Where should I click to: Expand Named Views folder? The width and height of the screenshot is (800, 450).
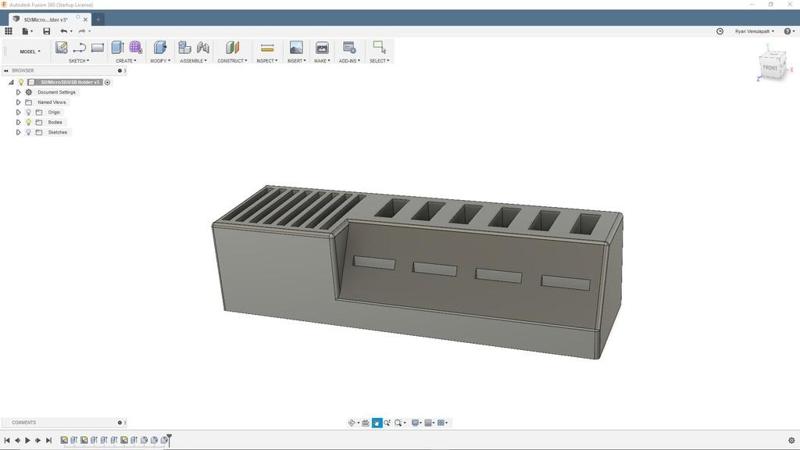tap(18, 102)
